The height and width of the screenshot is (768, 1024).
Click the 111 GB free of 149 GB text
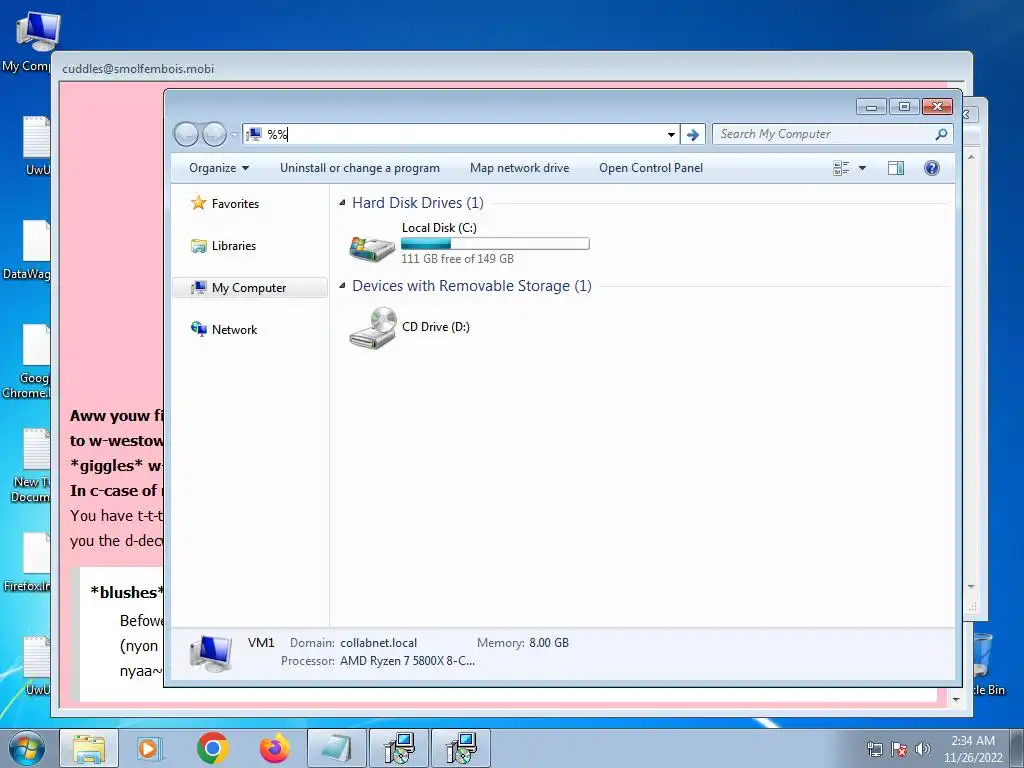click(457, 259)
